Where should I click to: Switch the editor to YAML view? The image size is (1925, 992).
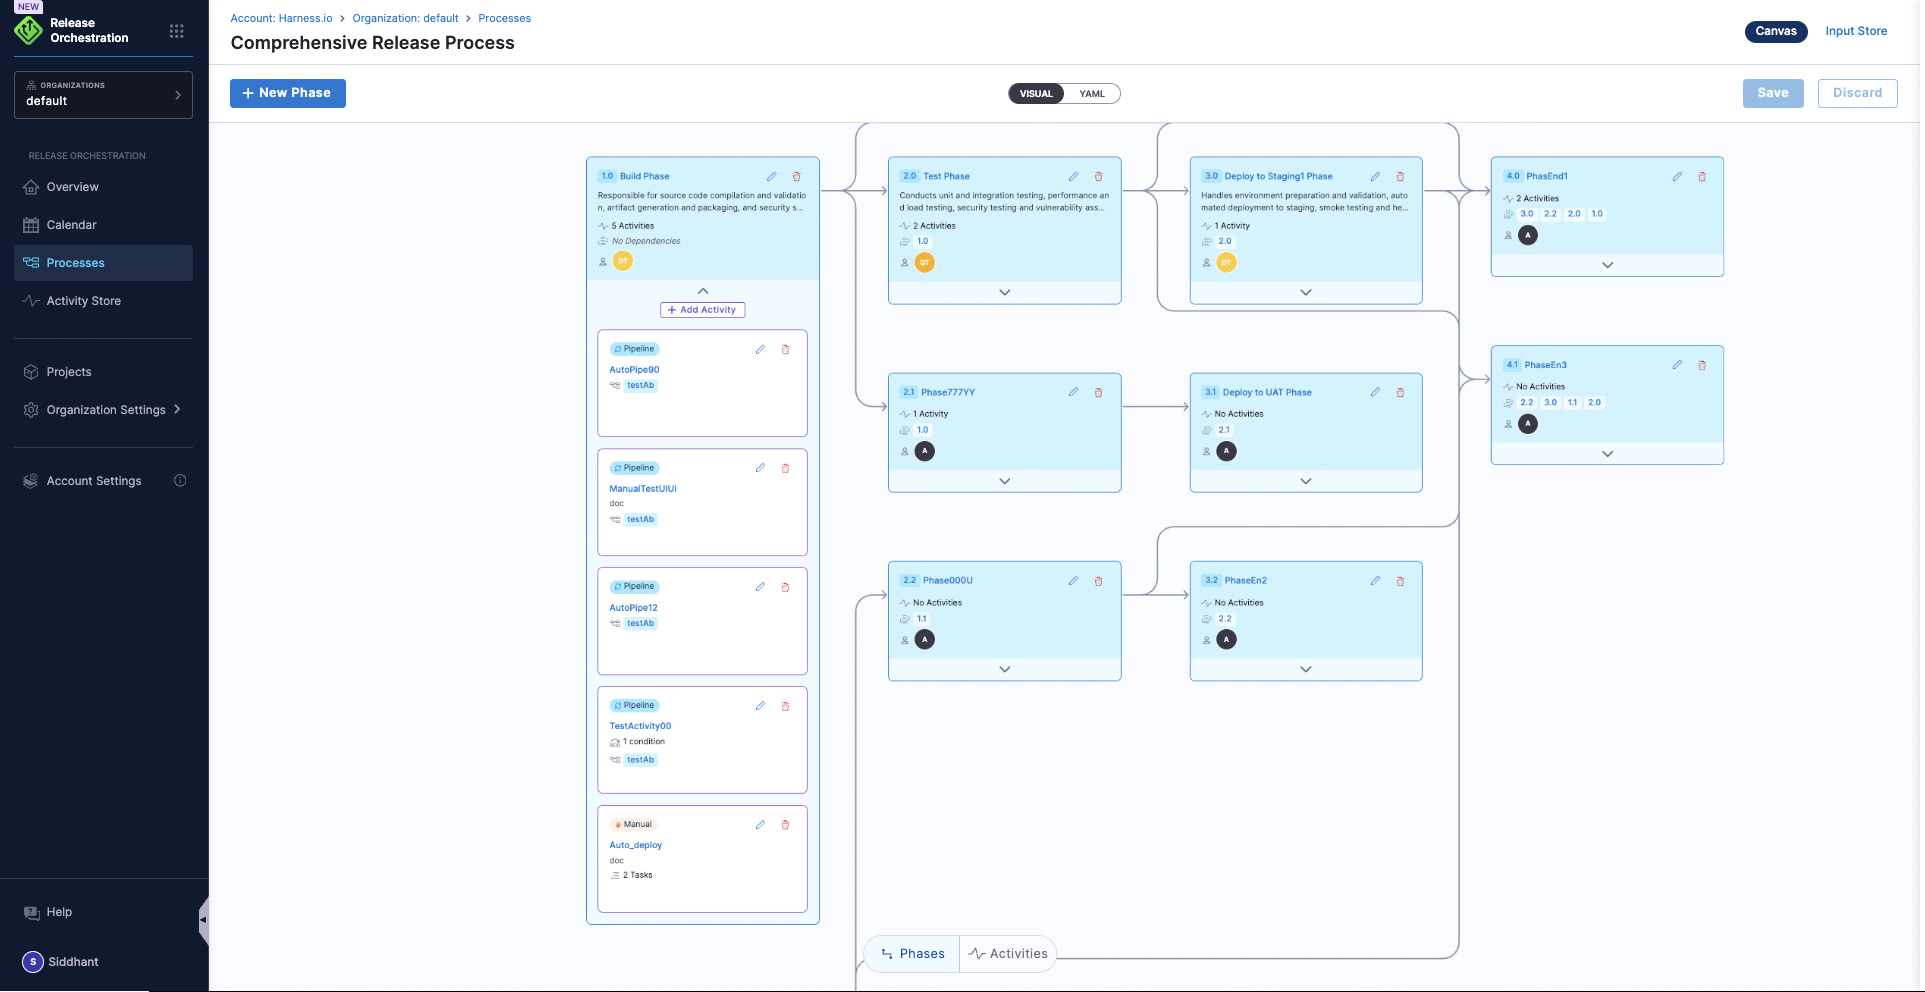click(x=1092, y=94)
